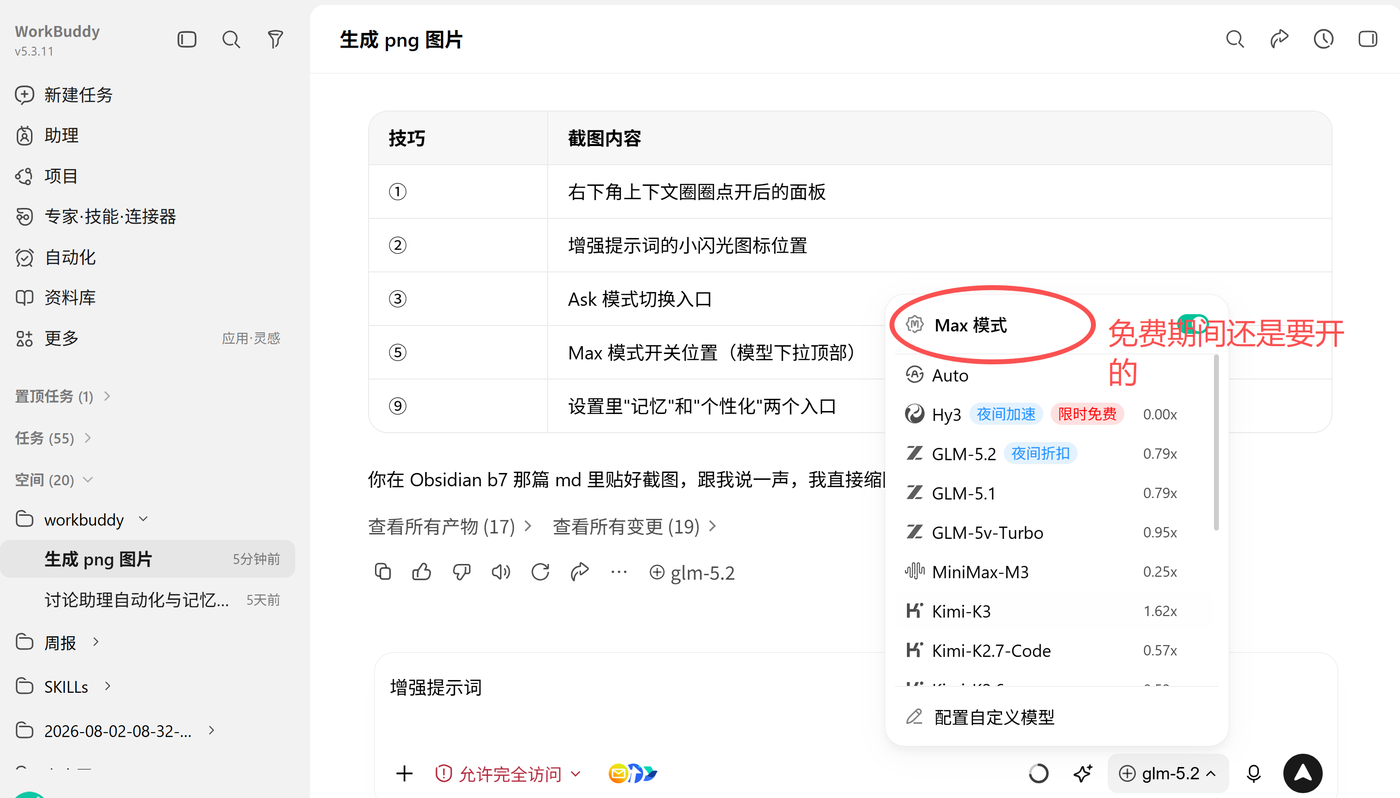The image size is (1400, 798).
Task: Open the 允许完全访问 permission dropdown
Action: (508, 773)
